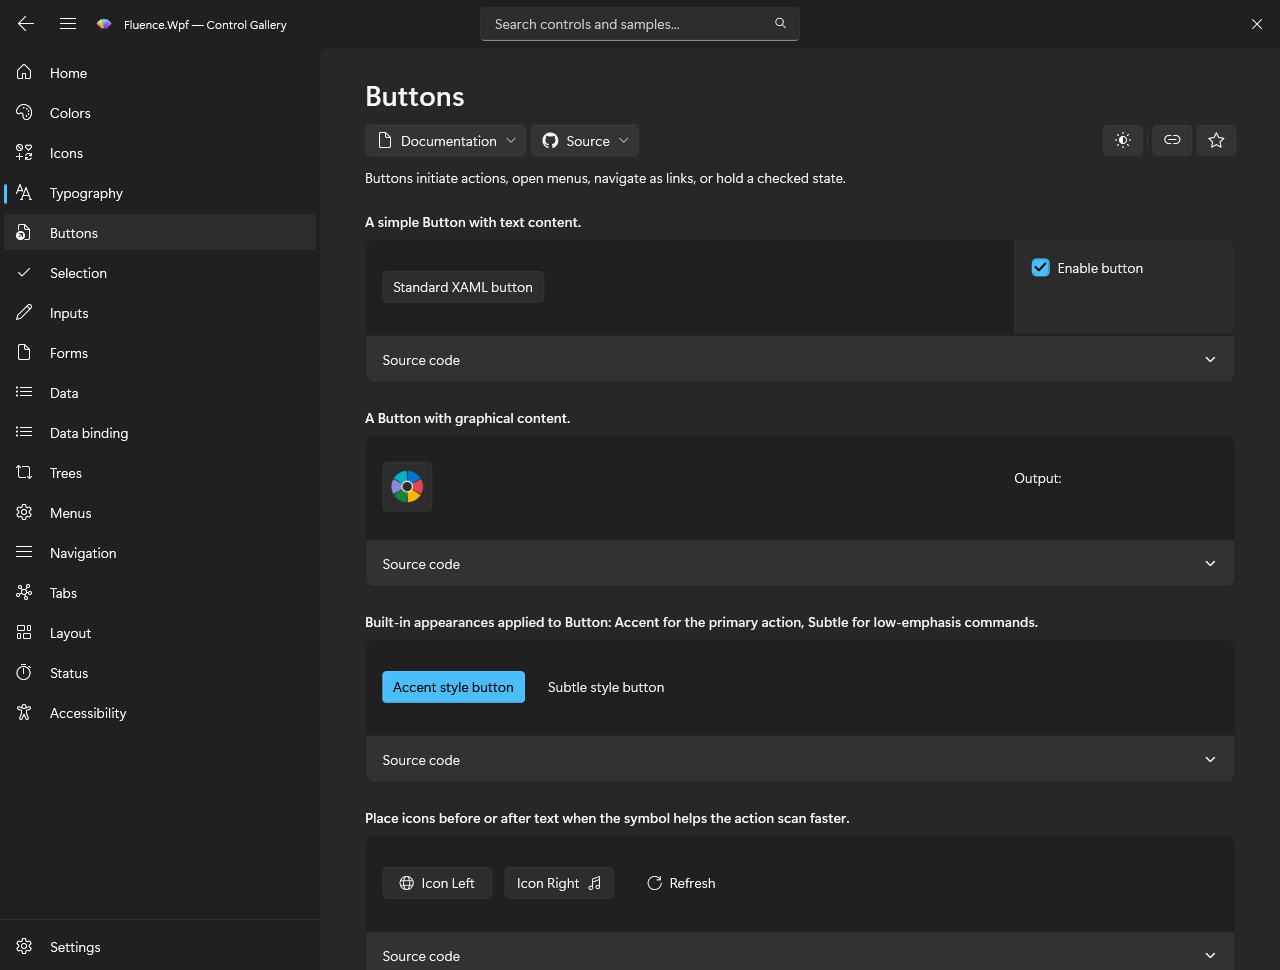
Task: Uncheck the Enable button checkbox
Action: [x=1040, y=267]
